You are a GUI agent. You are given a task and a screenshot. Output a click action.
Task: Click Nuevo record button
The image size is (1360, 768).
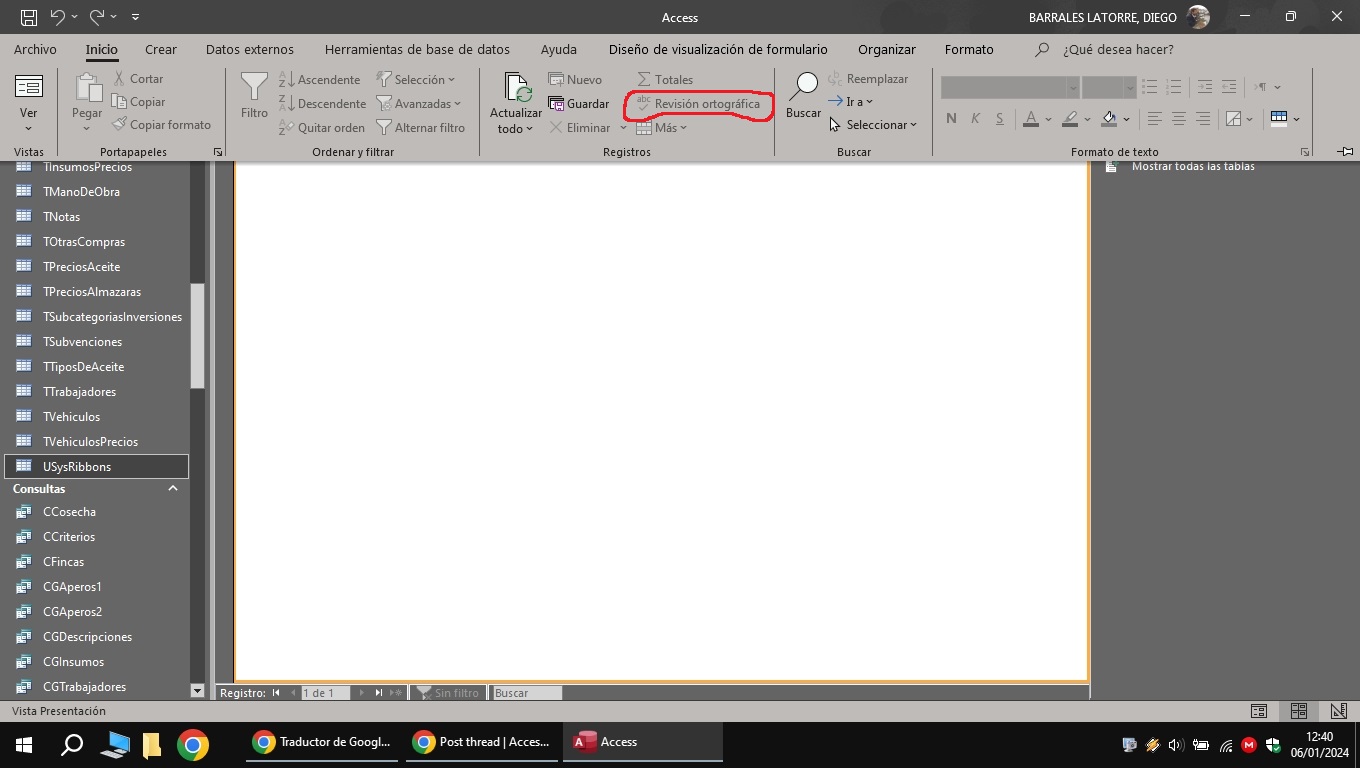(575, 79)
